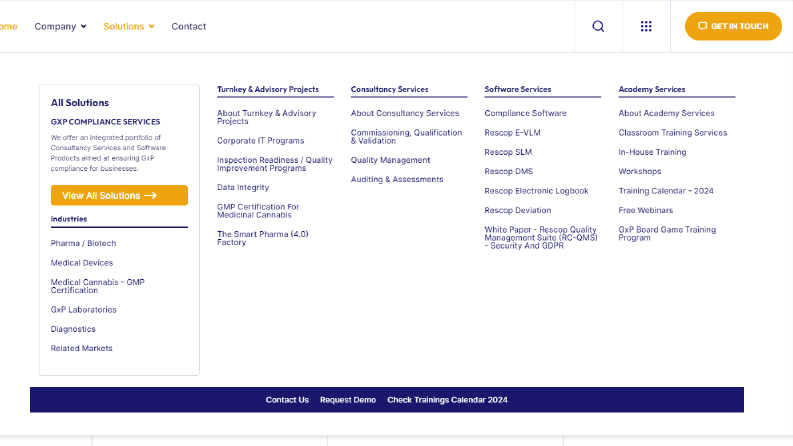This screenshot has width=793, height=446.
Task: Click the Get In Touch button
Action: [x=733, y=26]
